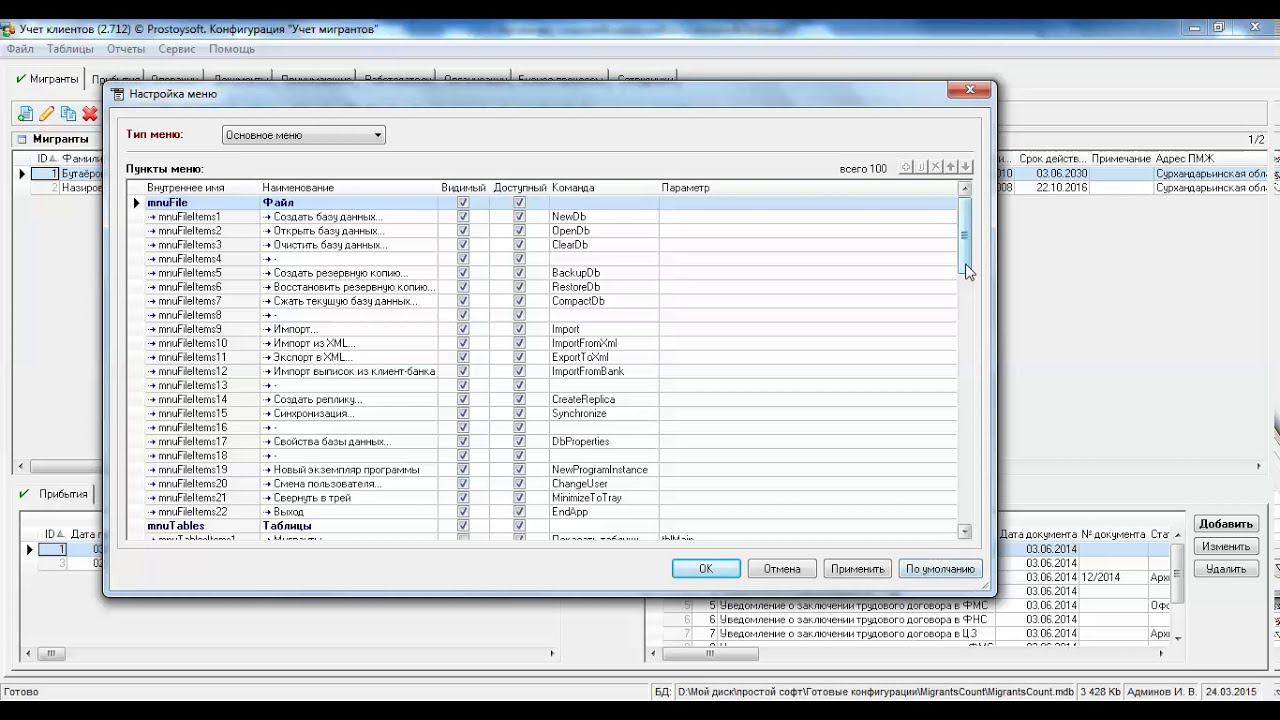1280x720 pixels.
Task: Click the Применить button
Action: (x=858, y=569)
